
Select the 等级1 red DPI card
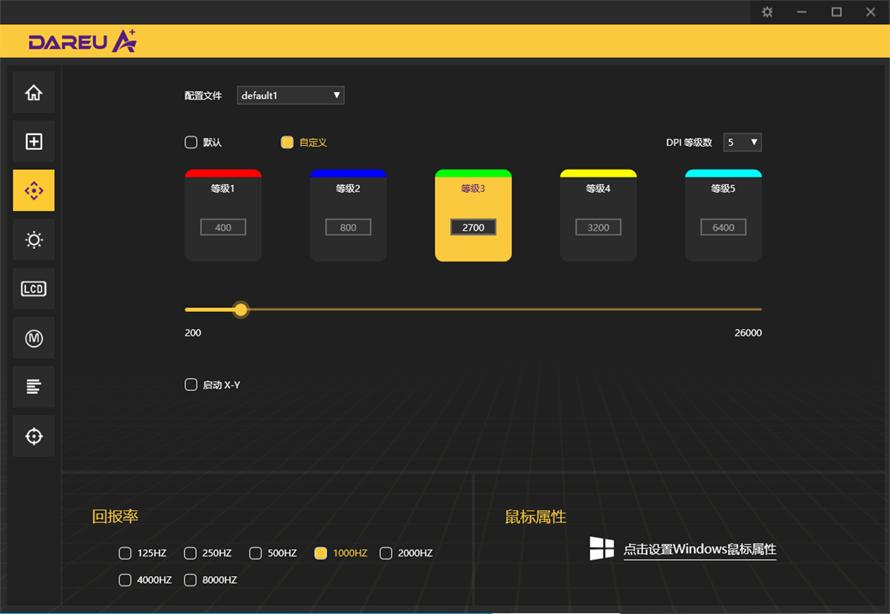[223, 216]
